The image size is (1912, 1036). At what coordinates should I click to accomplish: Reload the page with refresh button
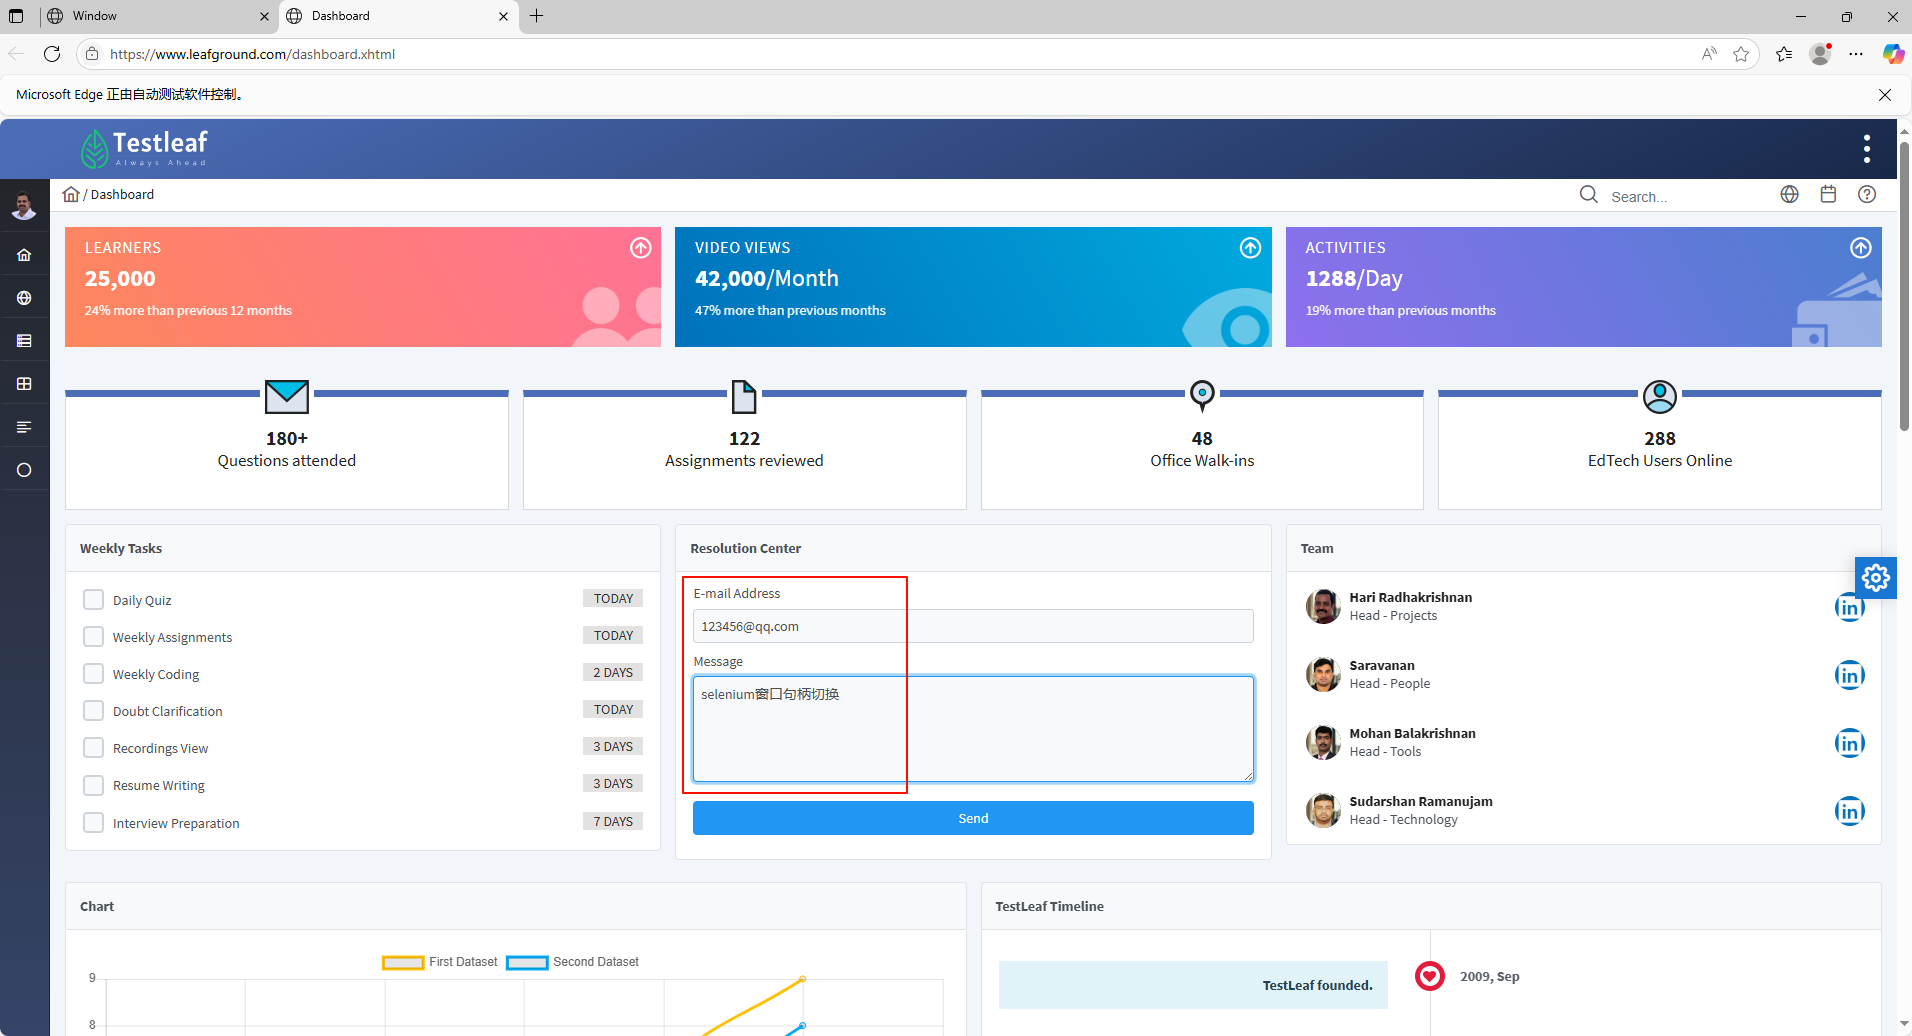point(52,54)
